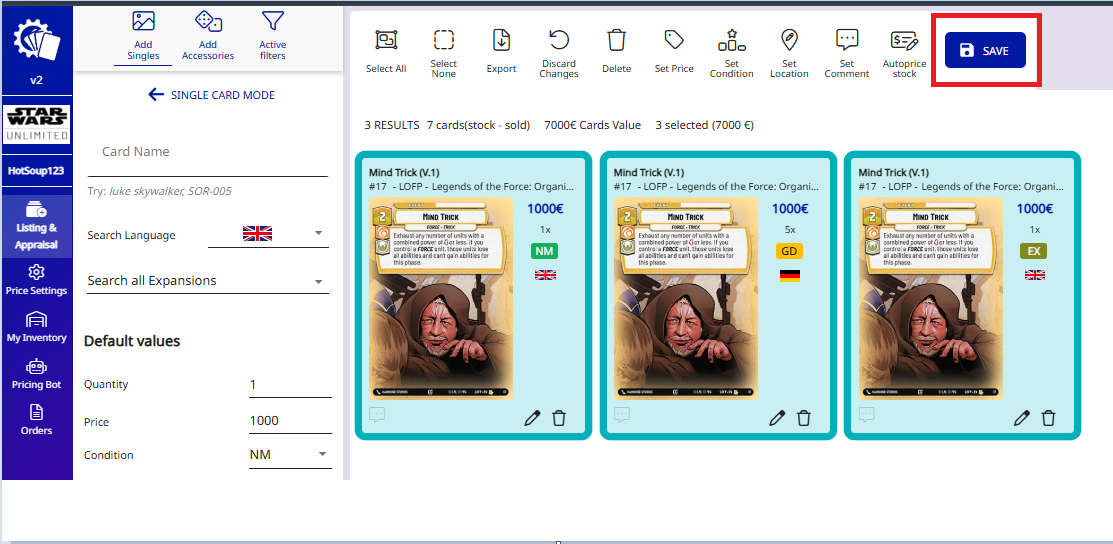Click the EX condition badge
Screen dimensions: 1113x544
pyautogui.click(x=1035, y=251)
